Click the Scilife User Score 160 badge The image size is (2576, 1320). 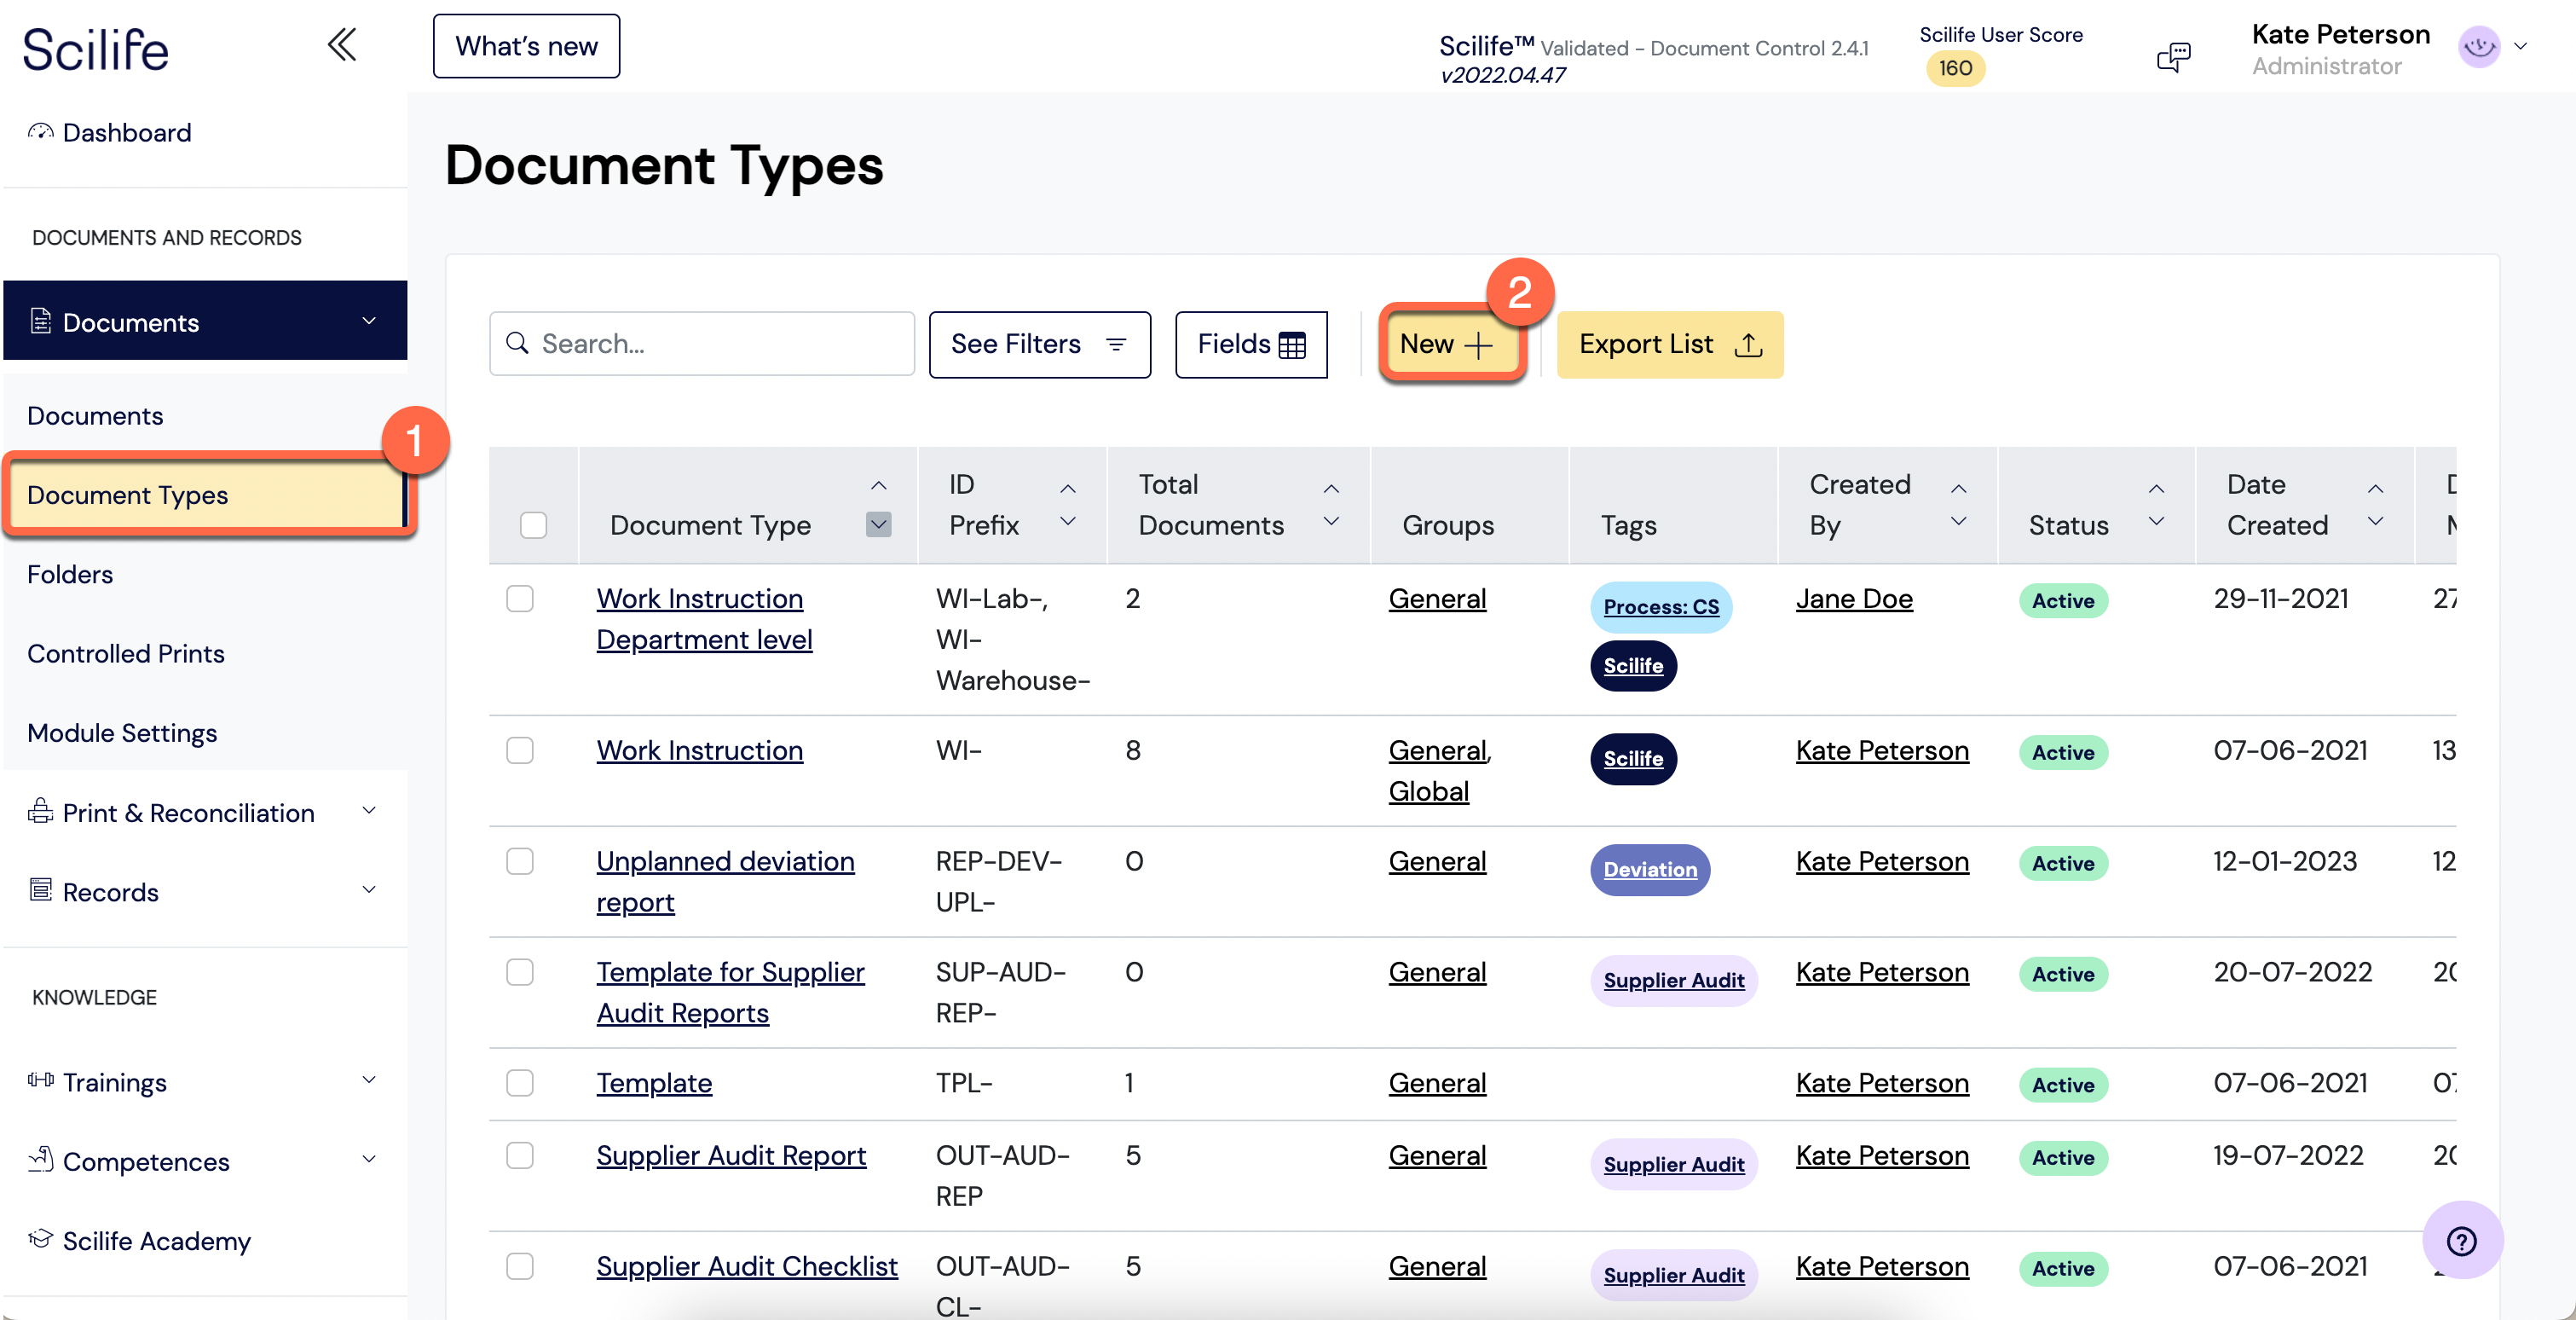(x=1955, y=68)
